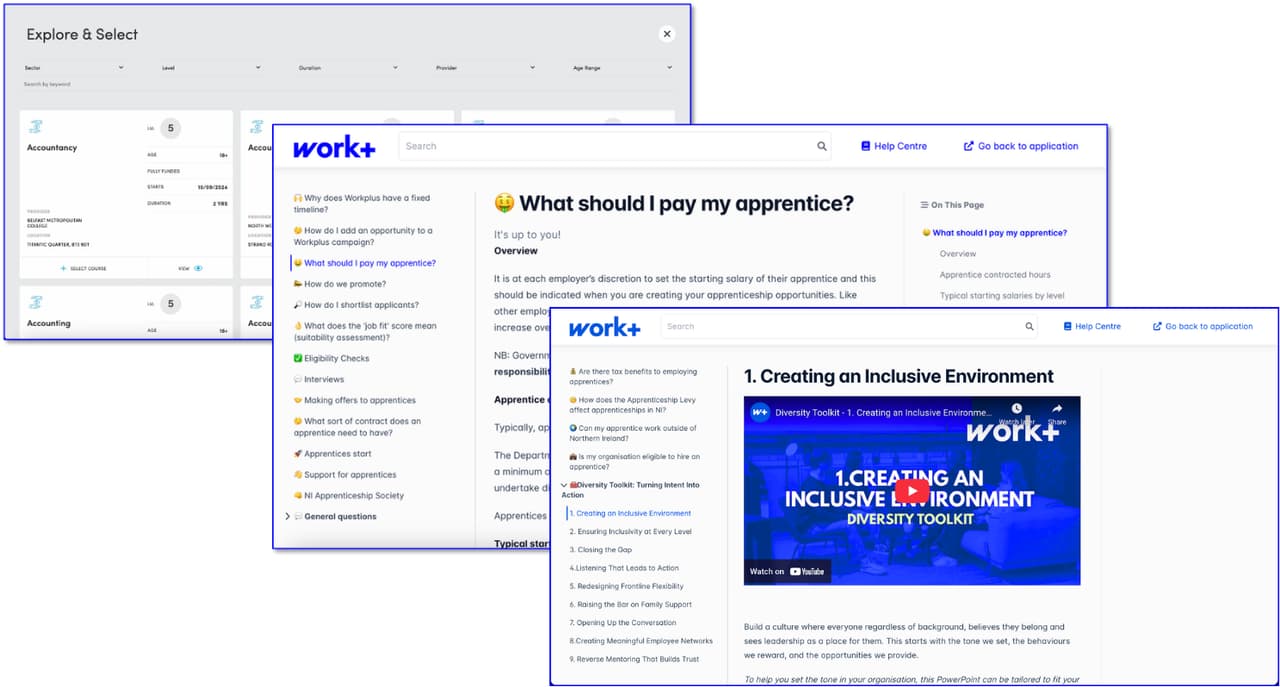Open the Interviews article in the sidebar
Screen dimensions: 1280x687
tap(318, 379)
